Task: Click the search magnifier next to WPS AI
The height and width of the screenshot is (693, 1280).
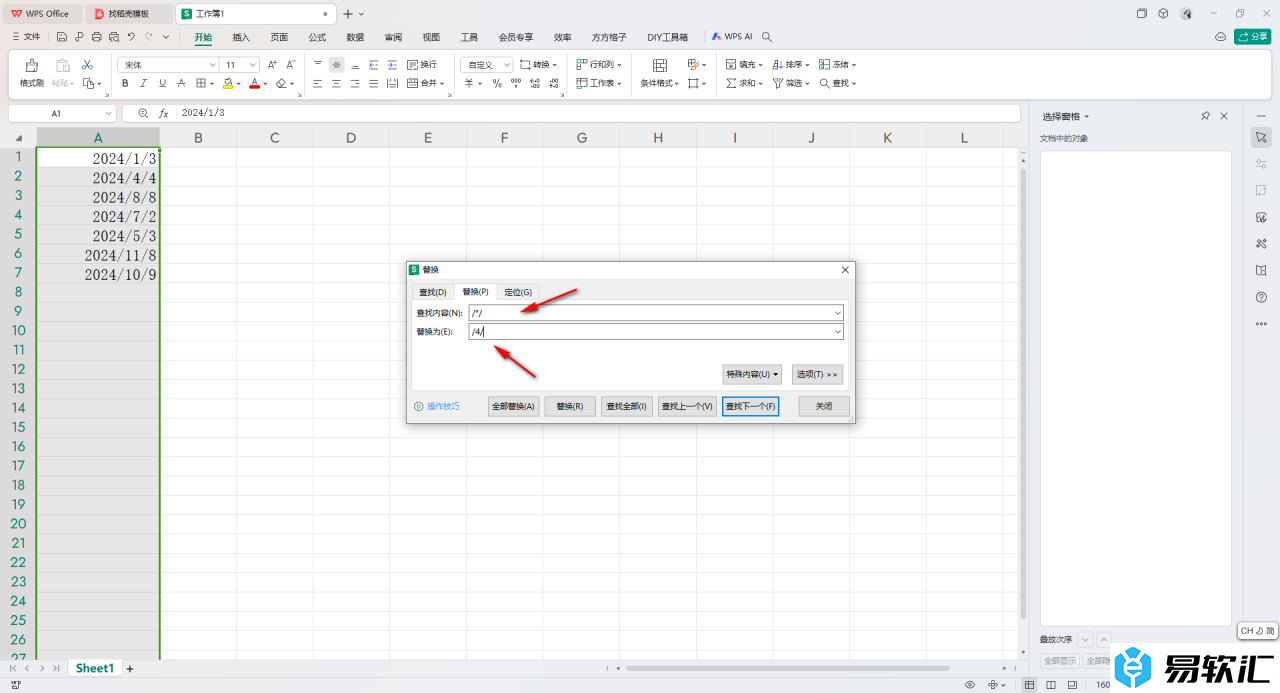Action: coord(767,37)
